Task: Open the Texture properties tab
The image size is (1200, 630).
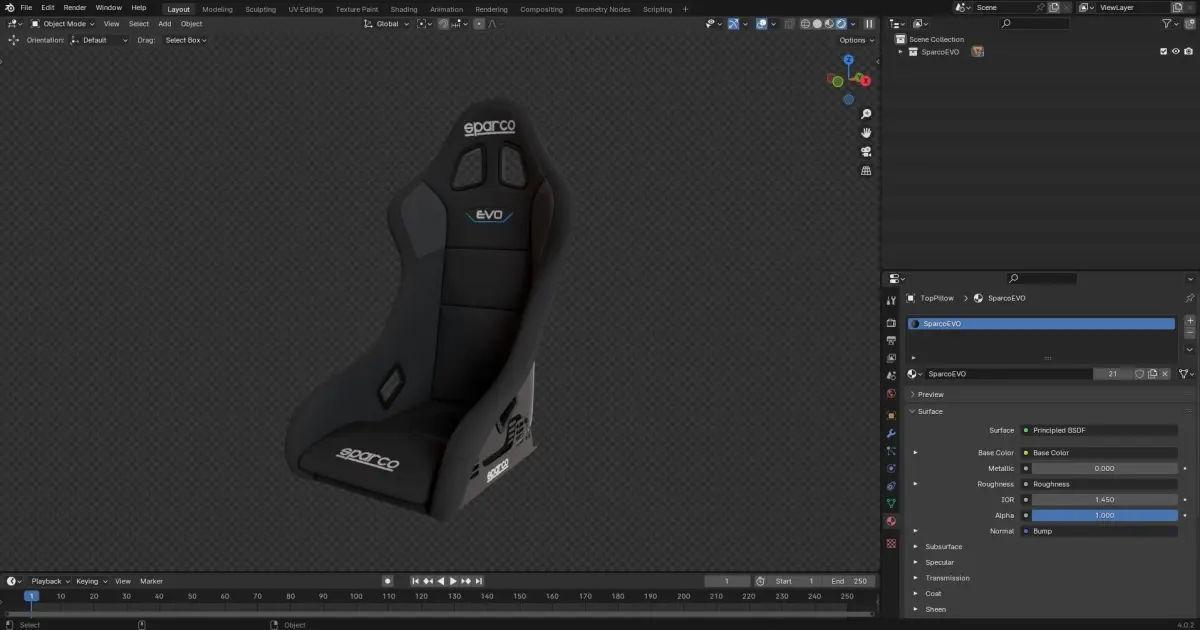Action: coord(891,543)
